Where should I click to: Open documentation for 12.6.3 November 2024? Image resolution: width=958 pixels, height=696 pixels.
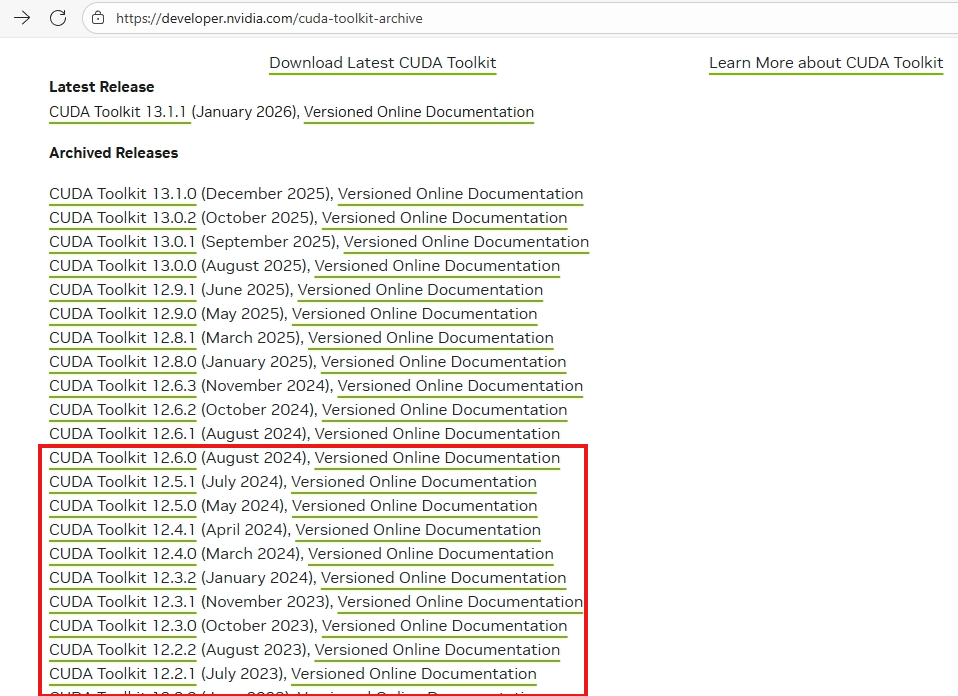pyautogui.click(x=460, y=386)
